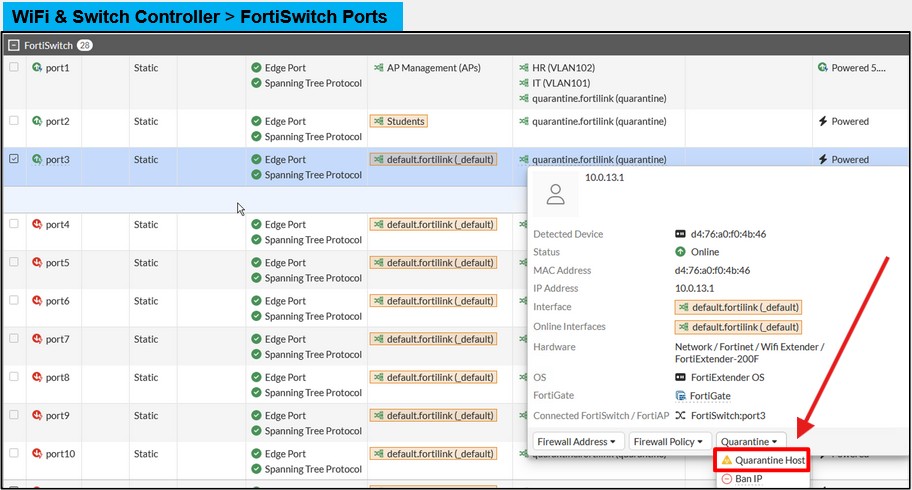Click the FortiExtender OS icon
Image resolution: width=912 pixels, height=490 pixels.
point(680,377)
